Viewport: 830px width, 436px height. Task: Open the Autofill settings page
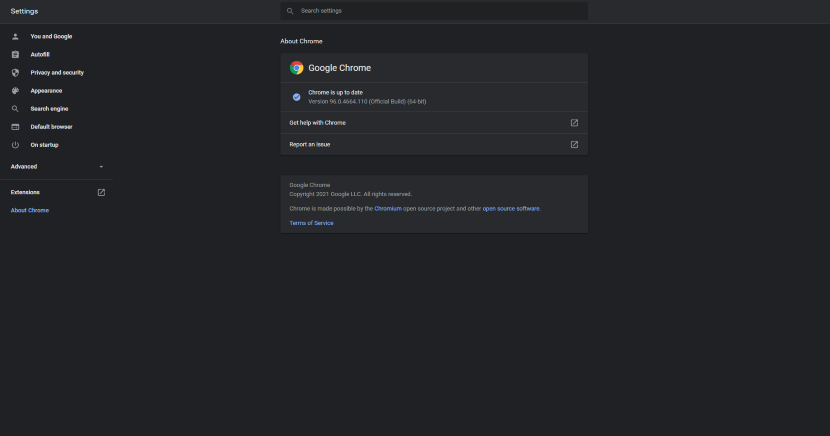click(x=40, y=54)
